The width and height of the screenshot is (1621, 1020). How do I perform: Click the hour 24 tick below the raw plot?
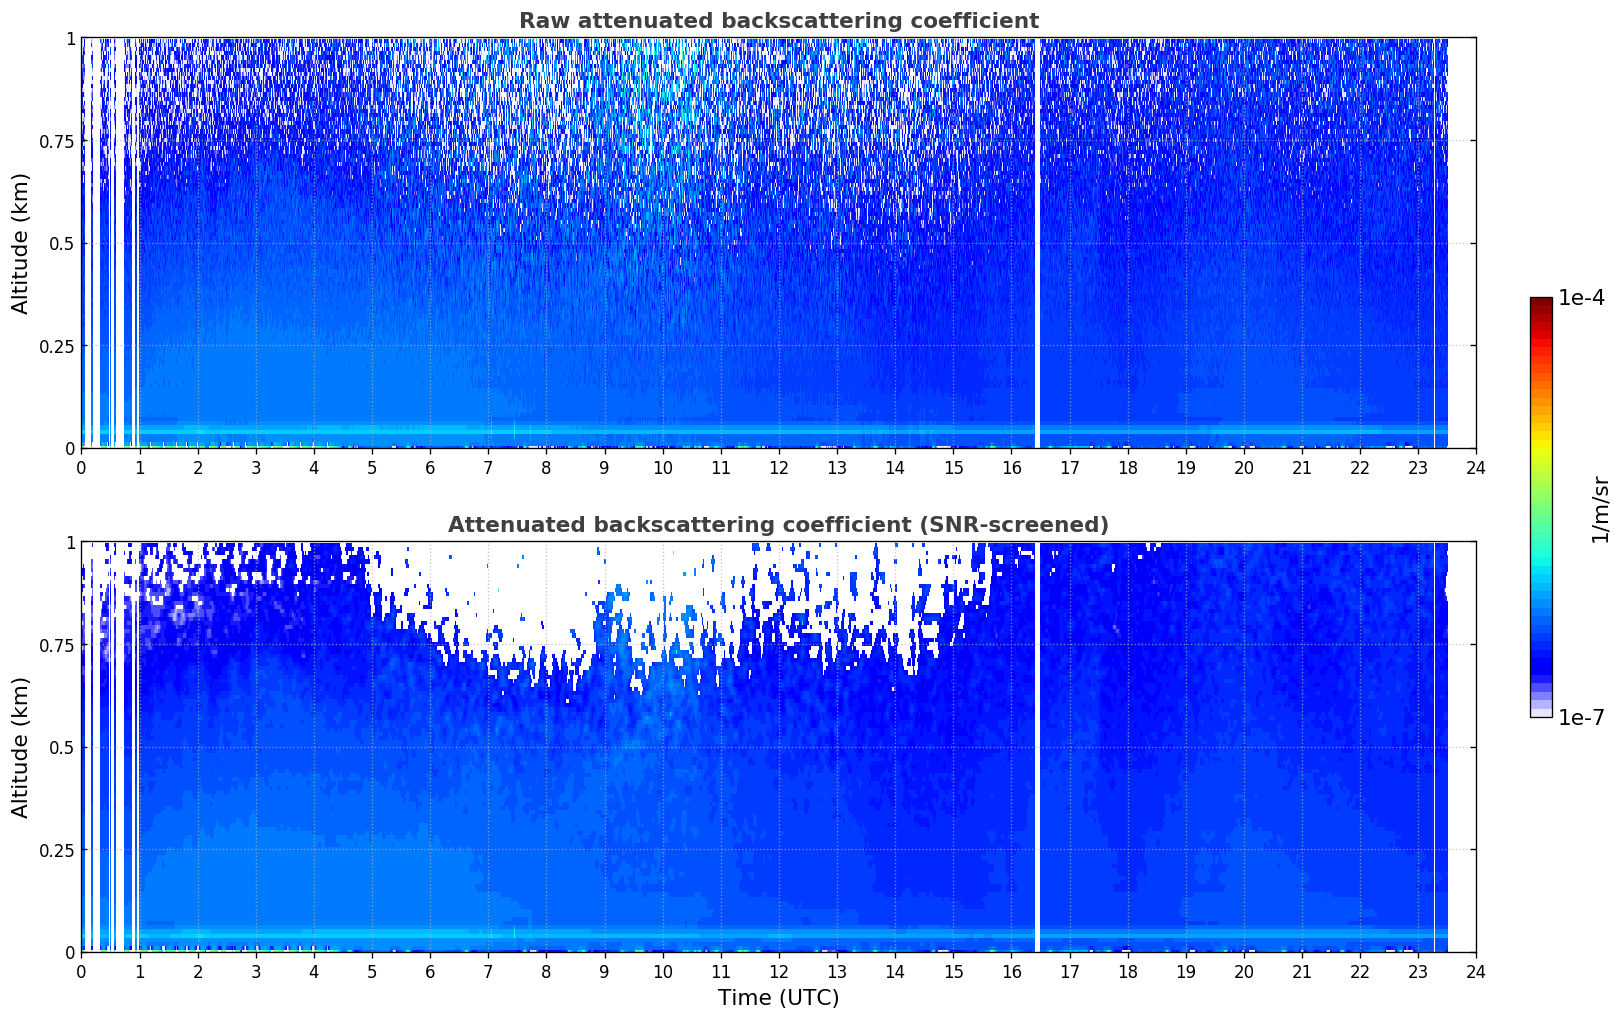[x=1476, y=467]
